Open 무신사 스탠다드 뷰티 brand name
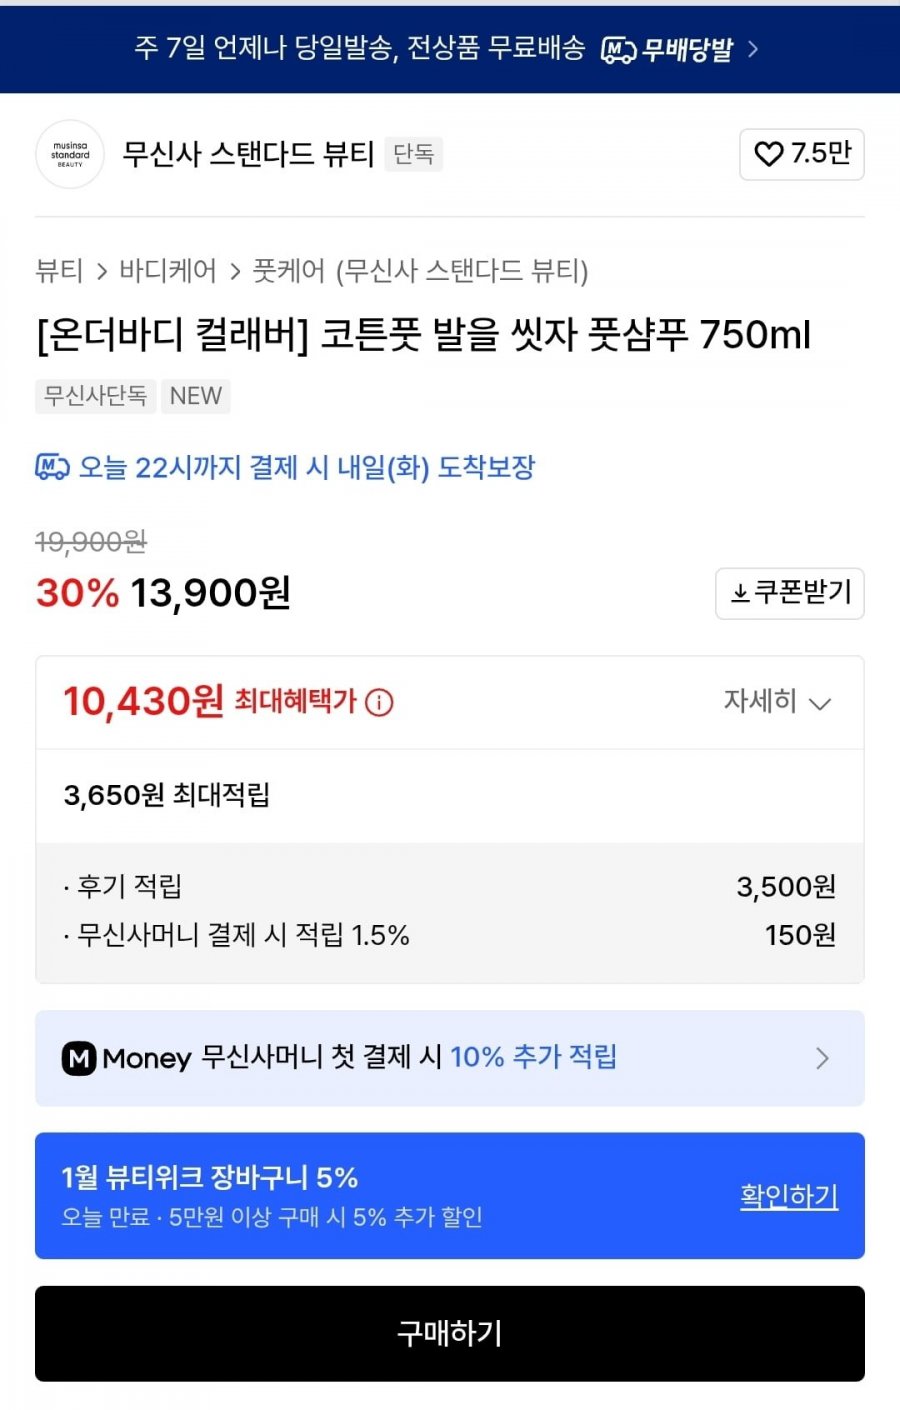 (248, 154)
